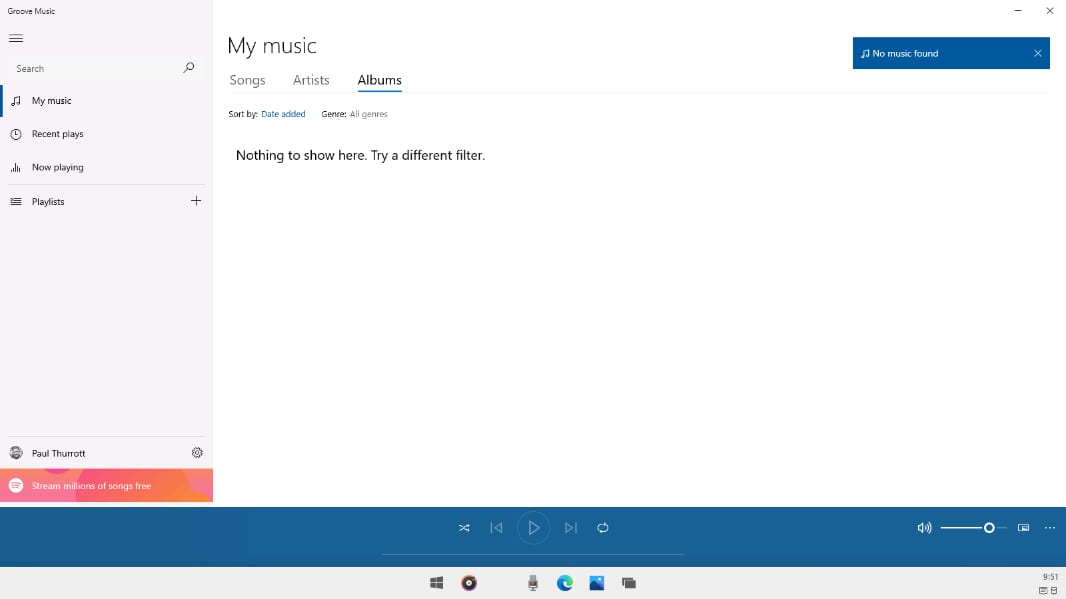Screen dimensions: 1066x599
Task: Open Recent plays in sidebar
Action: (57, 134)
